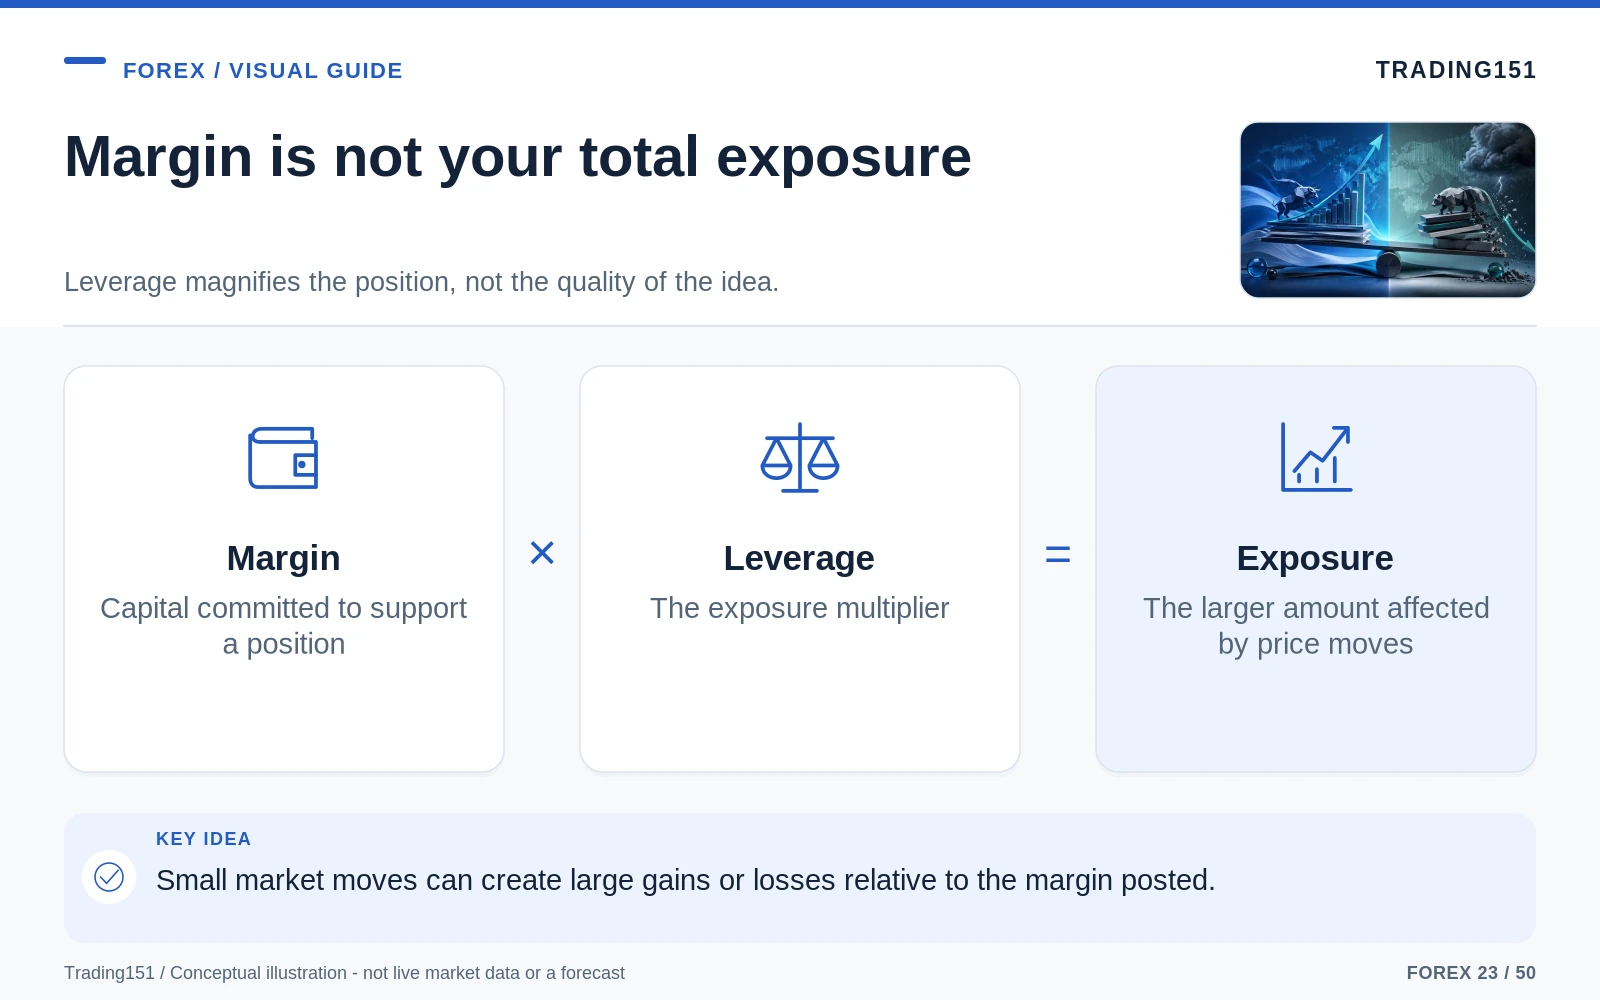
Task: Click the Leverage card heading
Action: [799, 558]
